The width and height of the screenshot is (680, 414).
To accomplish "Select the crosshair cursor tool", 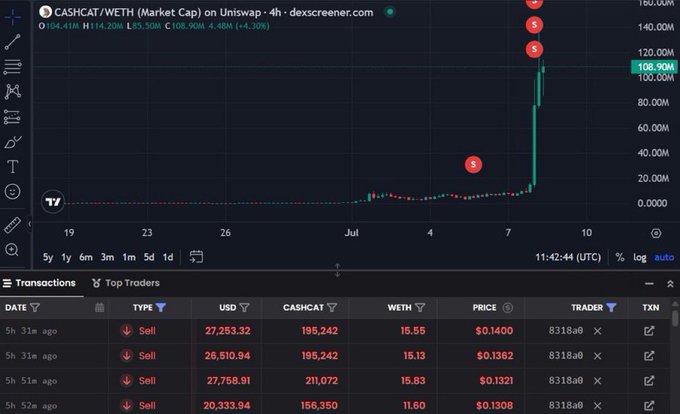I will click(x=13, y=17).
